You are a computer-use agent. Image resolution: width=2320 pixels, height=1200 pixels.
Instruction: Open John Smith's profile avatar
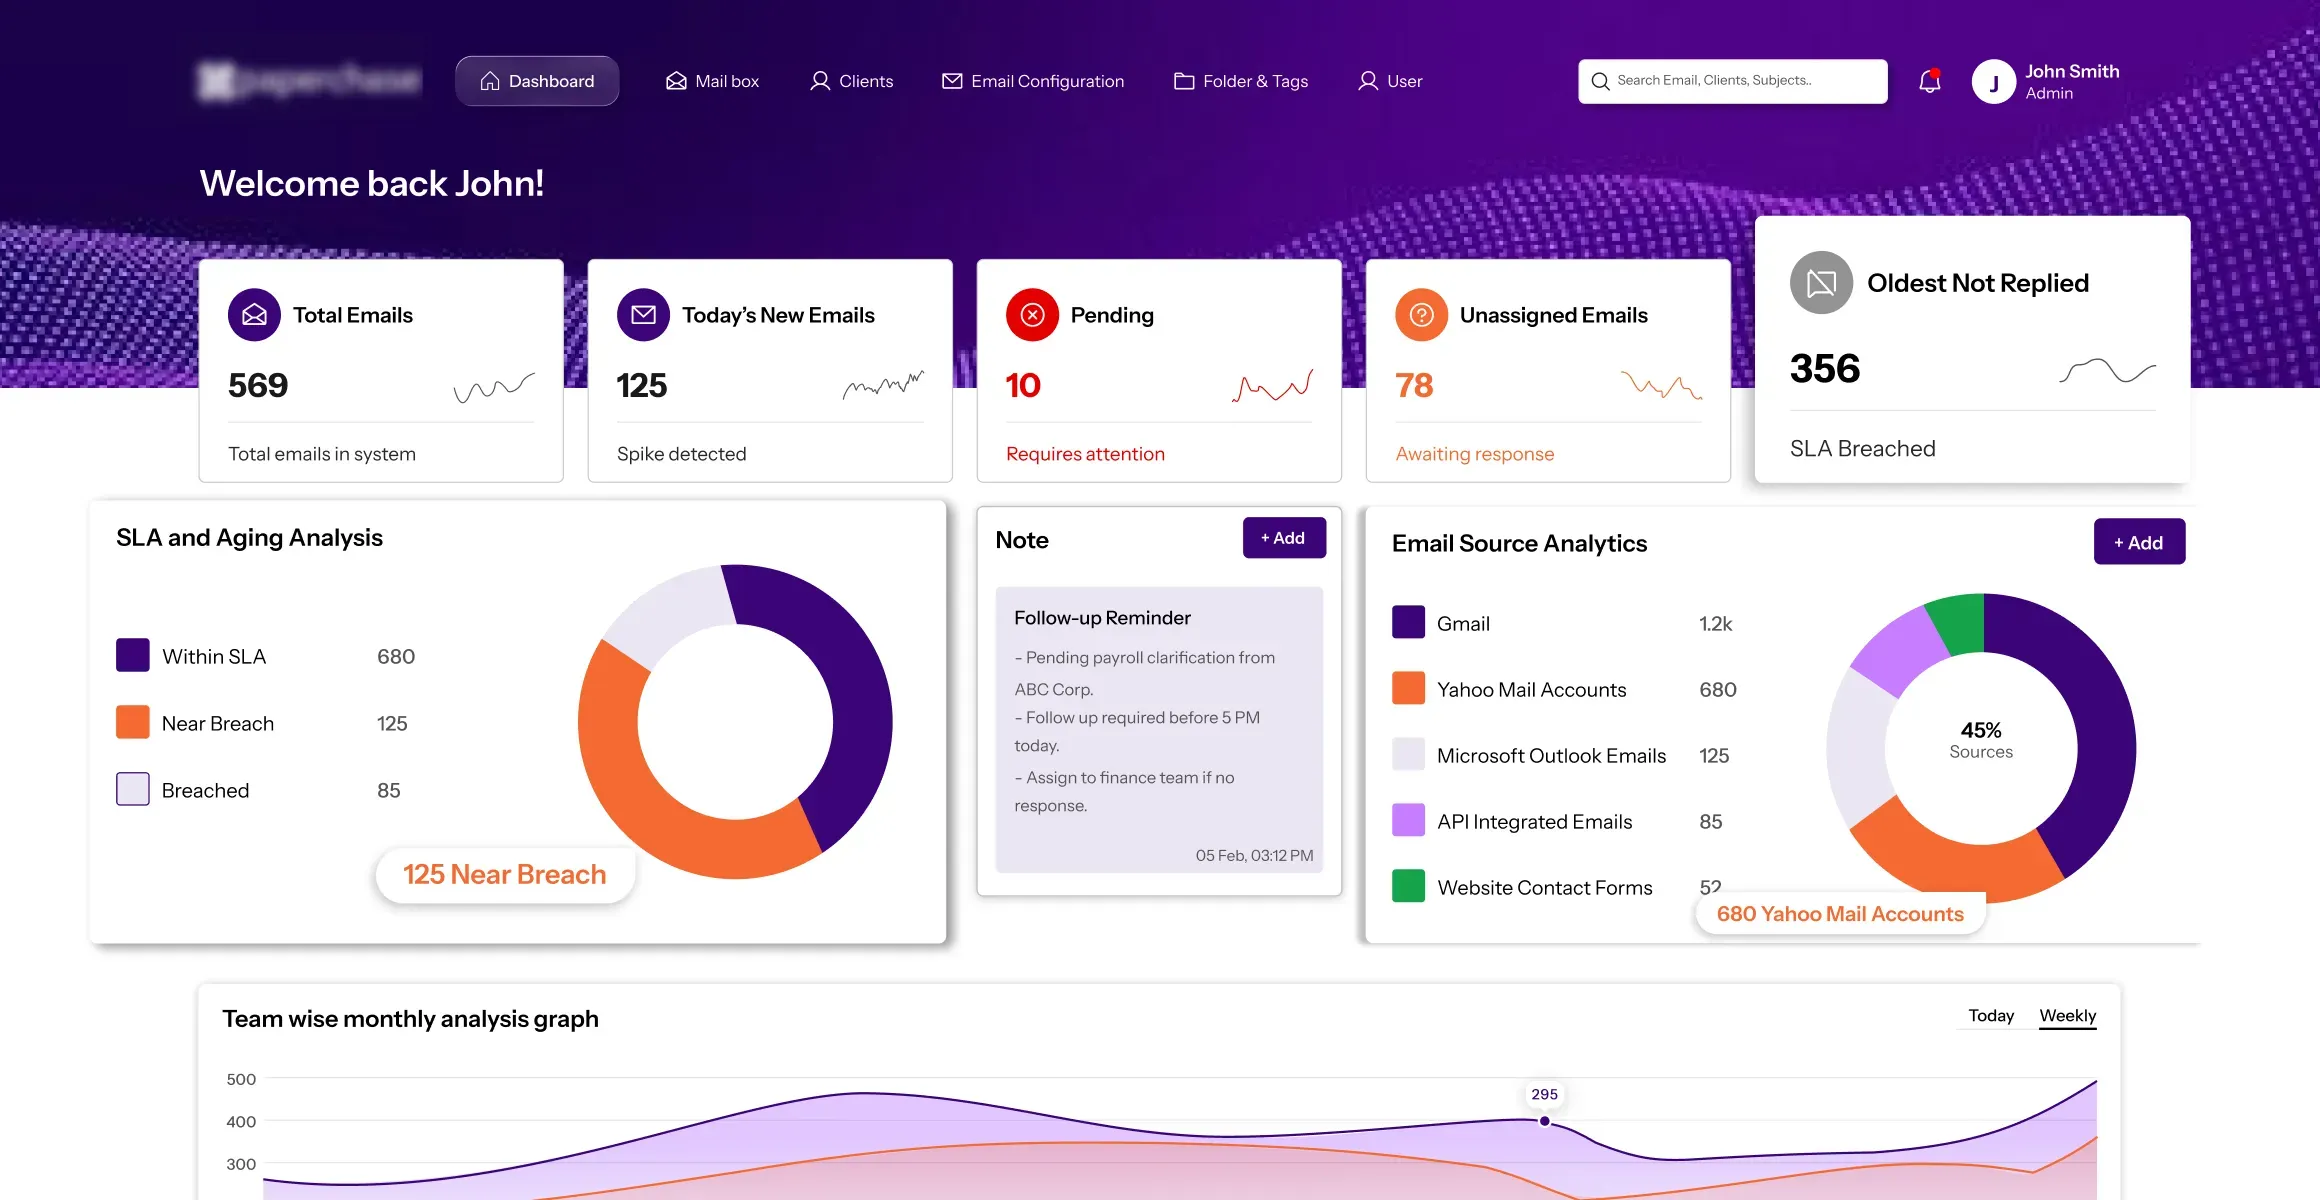pyautogui.click(x=1993, y=82)
